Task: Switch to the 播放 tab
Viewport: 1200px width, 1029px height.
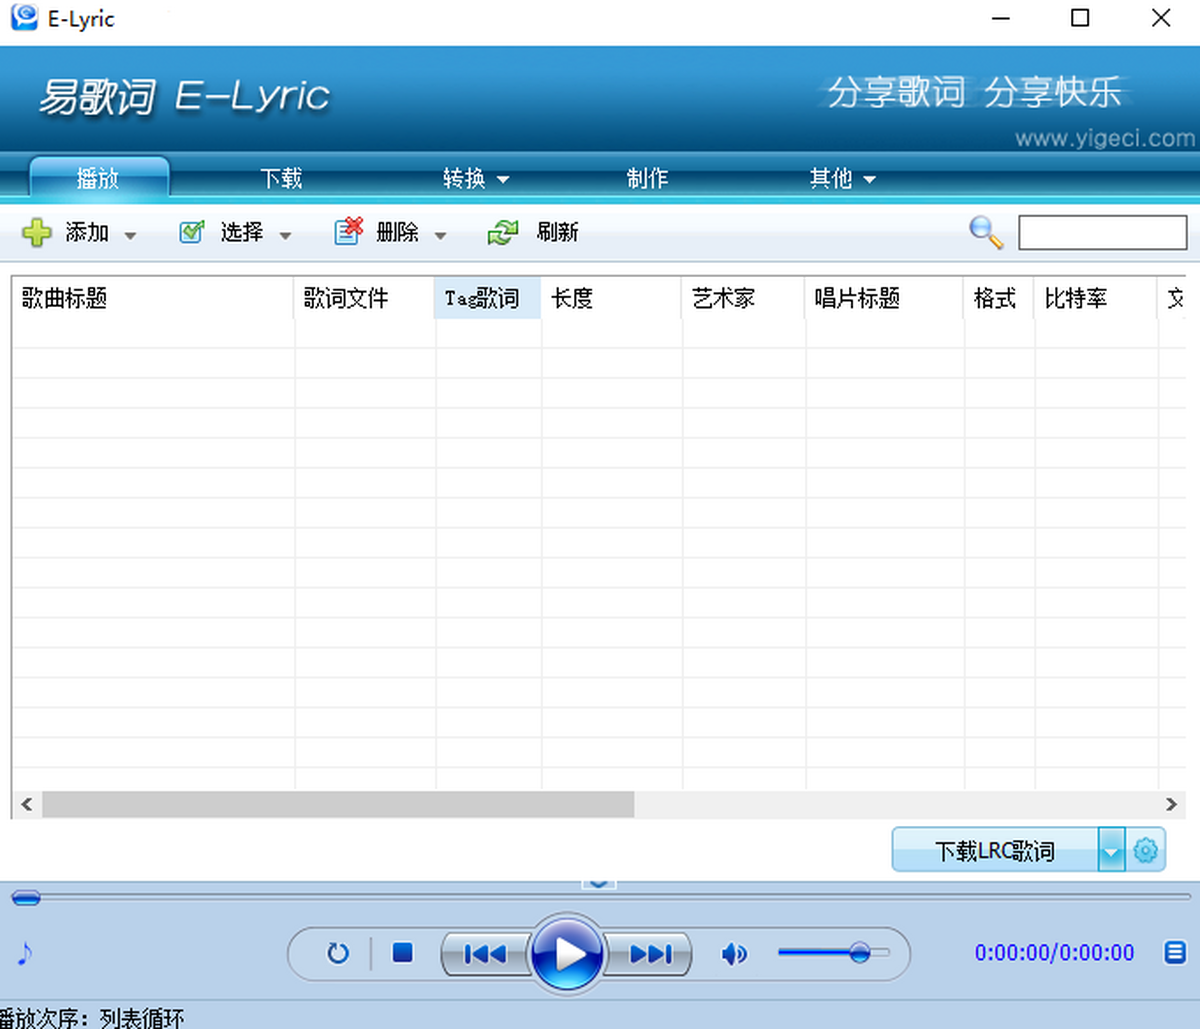Action: point(98,178)
